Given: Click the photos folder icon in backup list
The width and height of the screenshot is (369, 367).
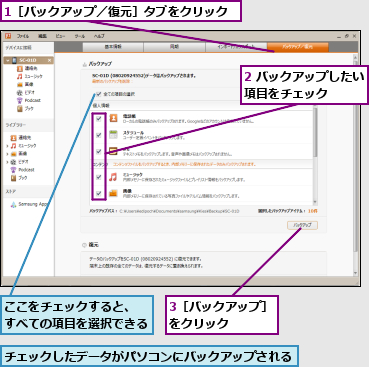Looking at the screenshot, I should pos(113,193).
